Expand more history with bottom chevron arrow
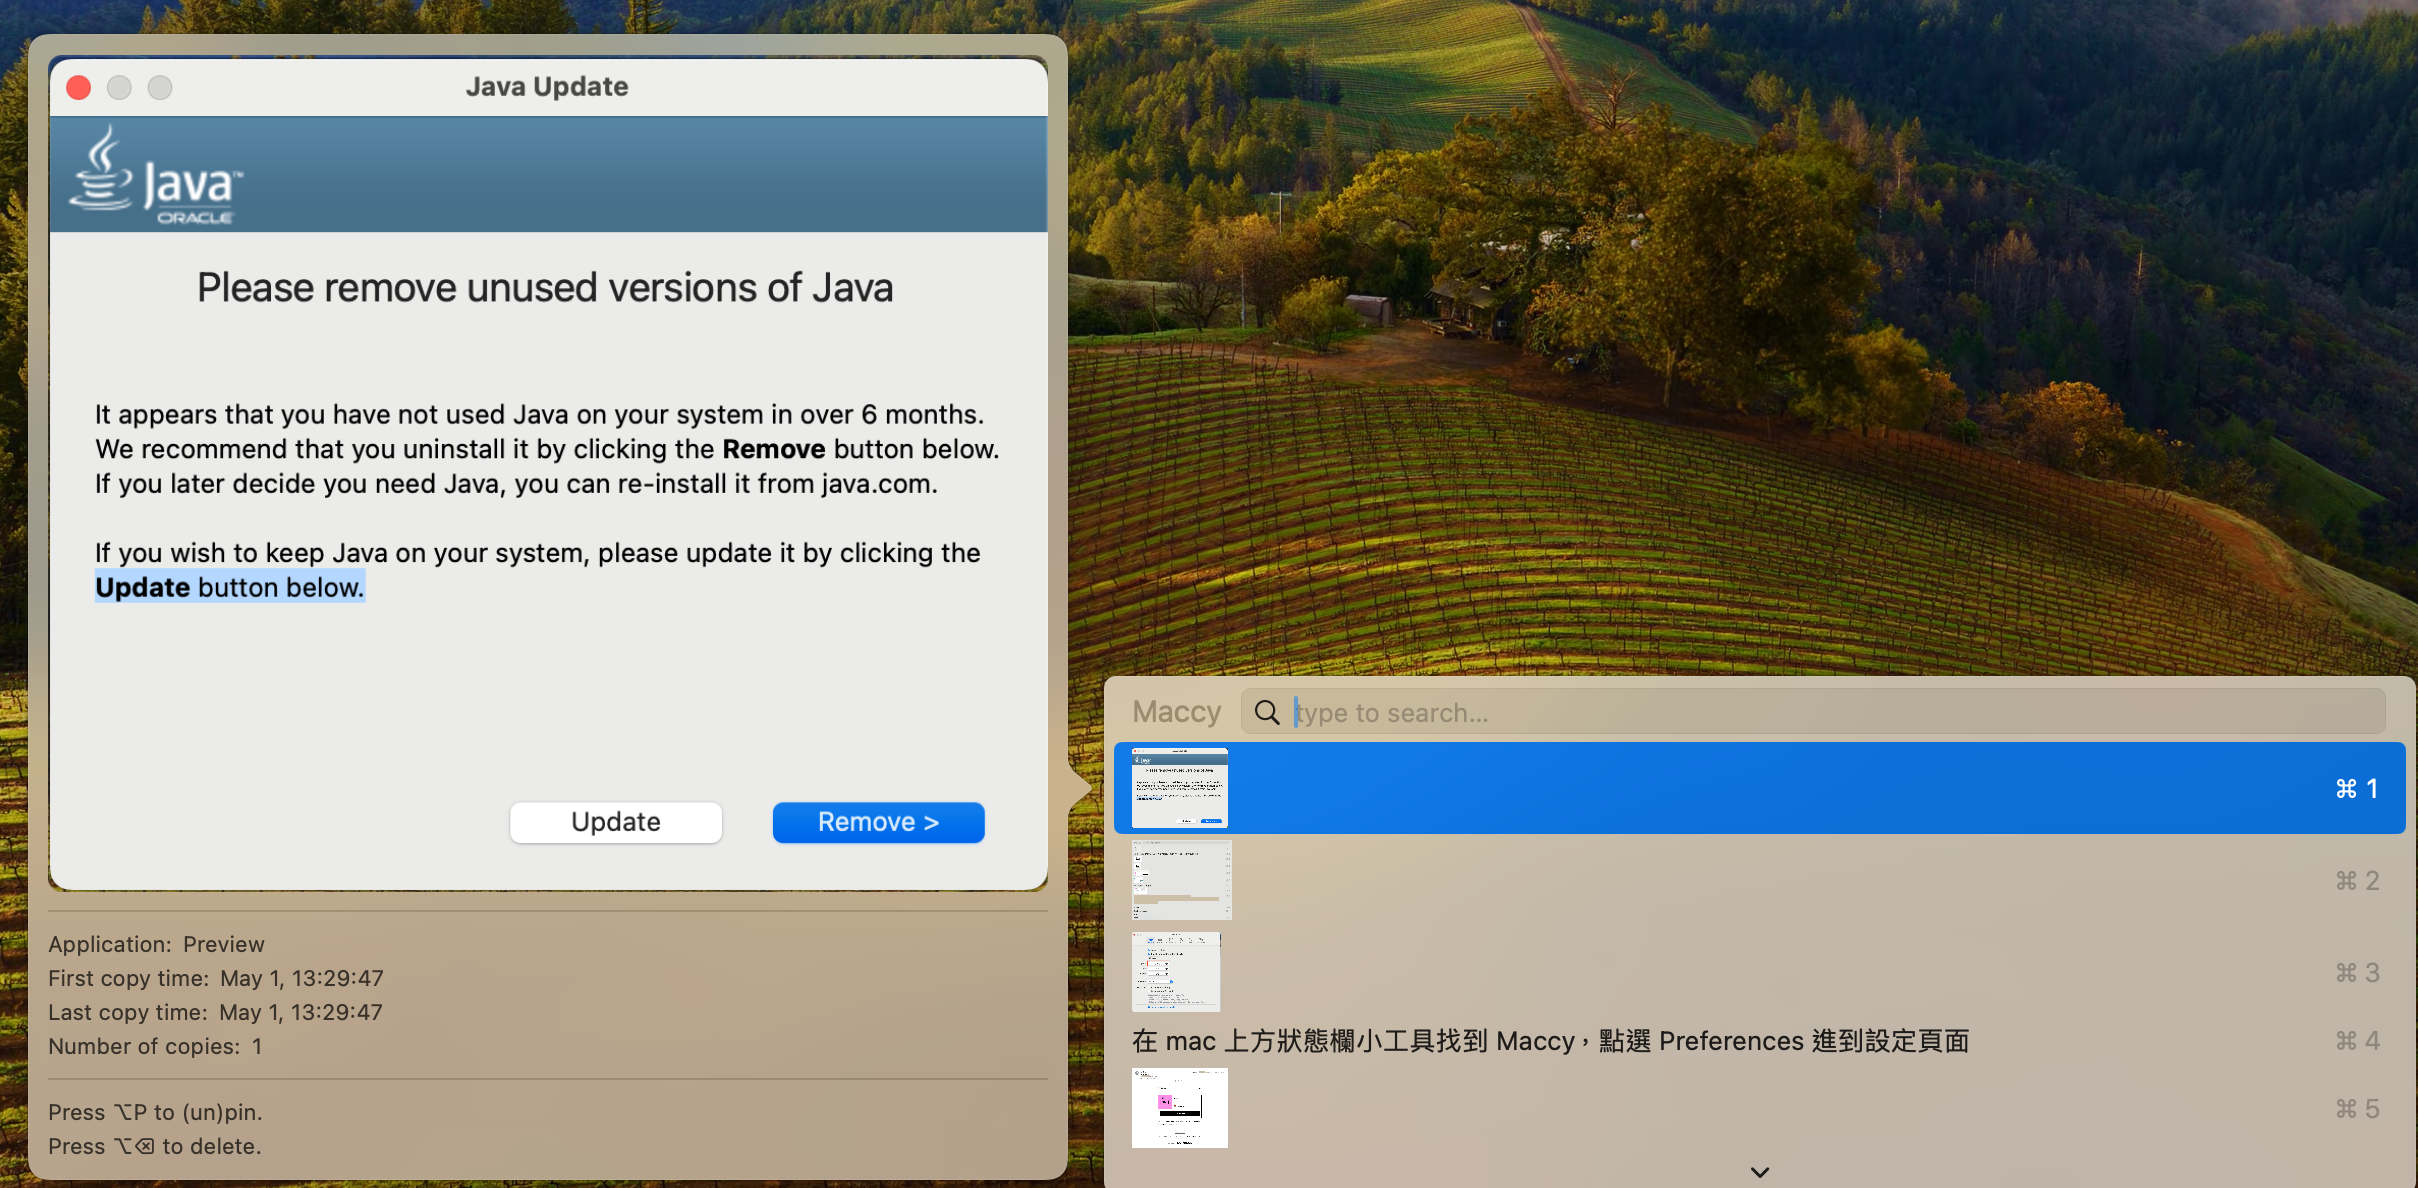Screen dimensions: 2418x1188 coord(1760,1172)
